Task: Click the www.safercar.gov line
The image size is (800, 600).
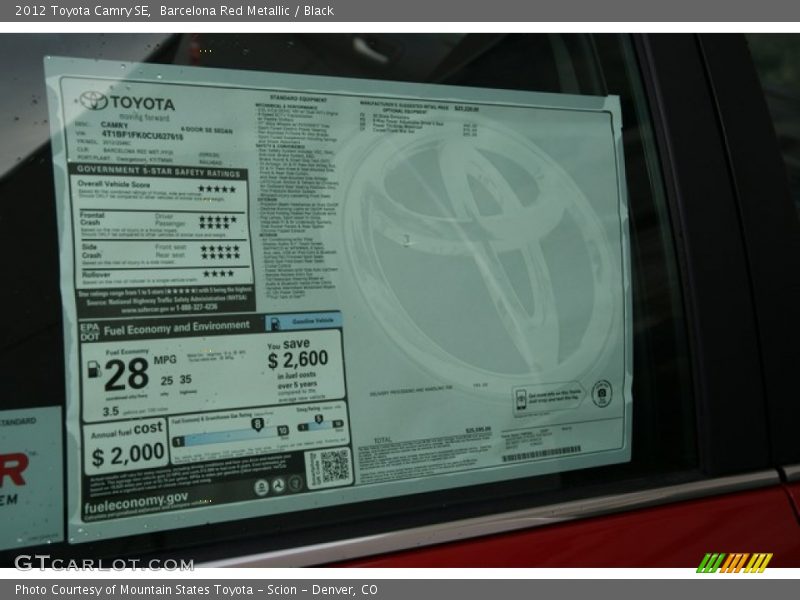Action: 169,309
